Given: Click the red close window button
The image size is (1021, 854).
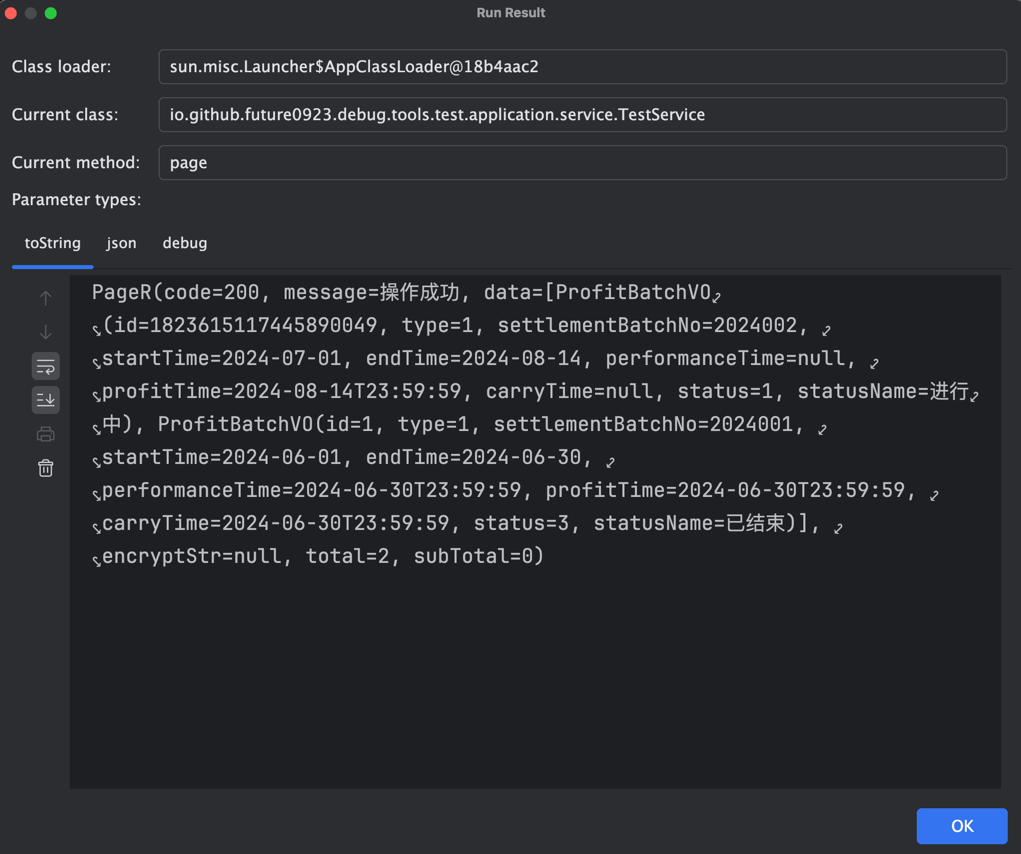Looking at the screenshot, I should 11,13.
